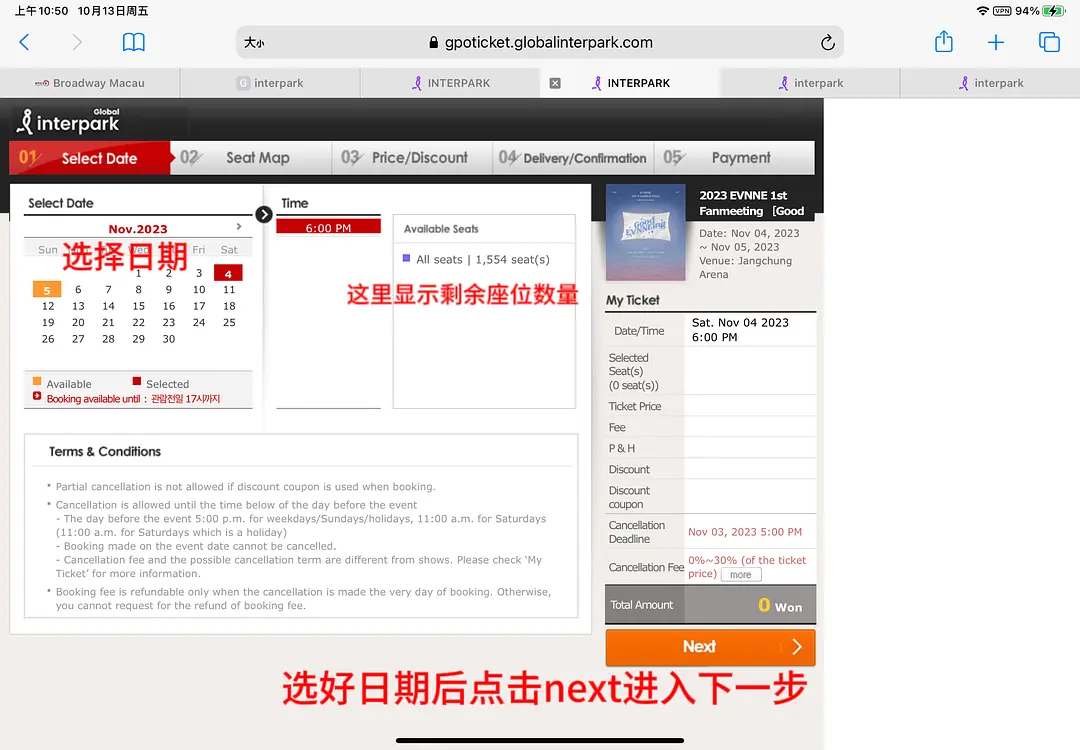
Task: Click the Sat. Nov 04 2023 date value
Action: point(740,322)
